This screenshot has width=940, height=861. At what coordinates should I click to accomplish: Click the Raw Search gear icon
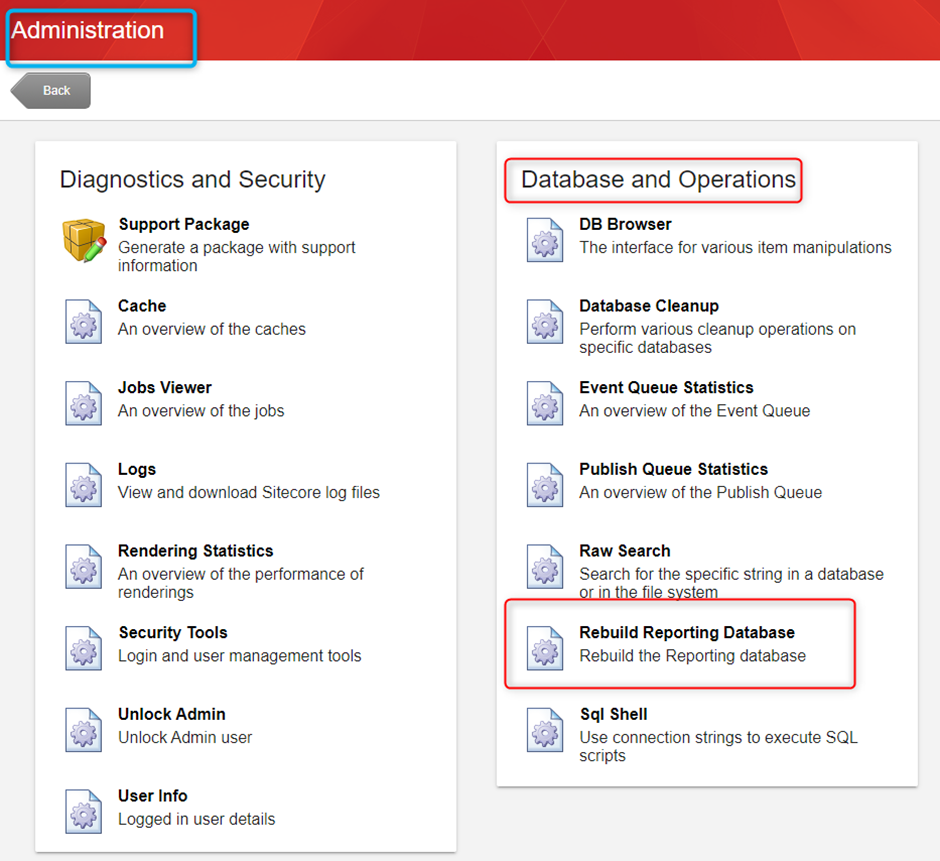[x=545, y=567]
